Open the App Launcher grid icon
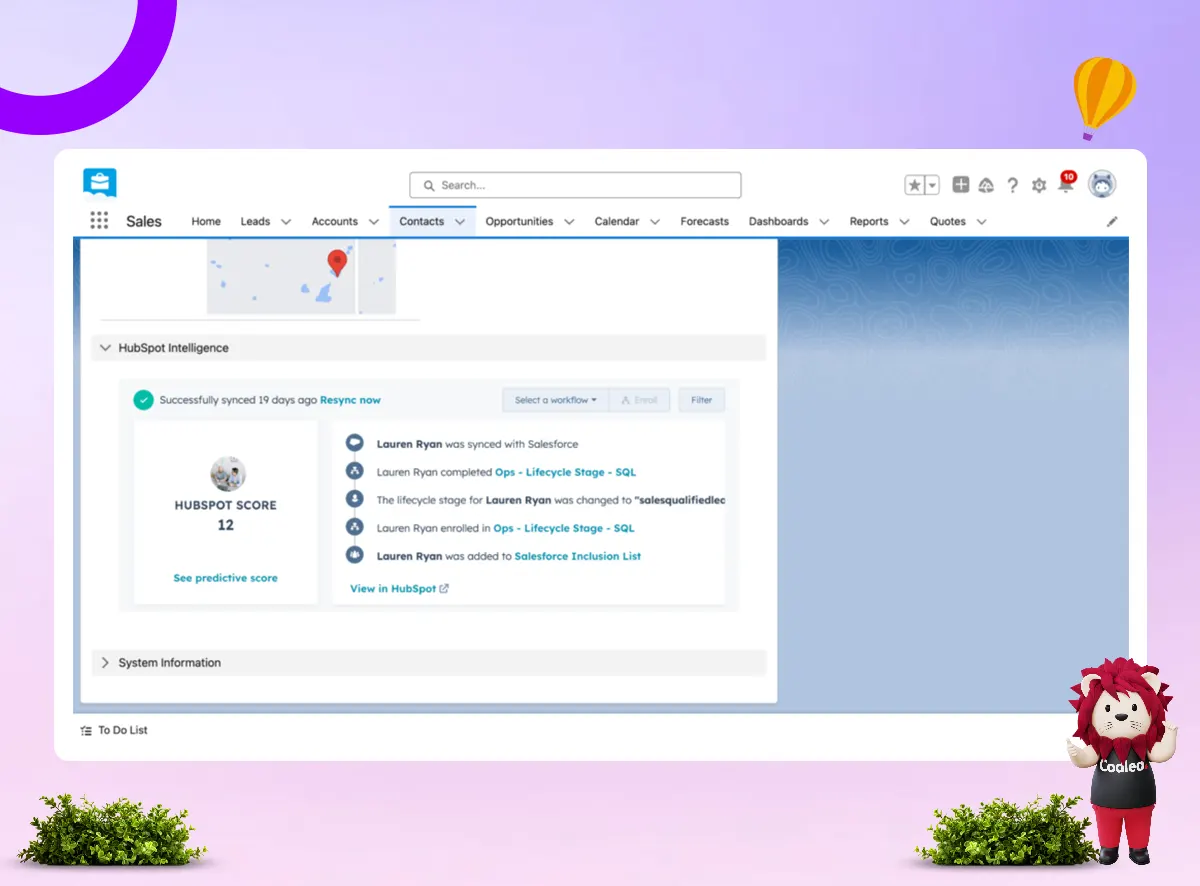 pyautogui.click(x=99, y=221)
